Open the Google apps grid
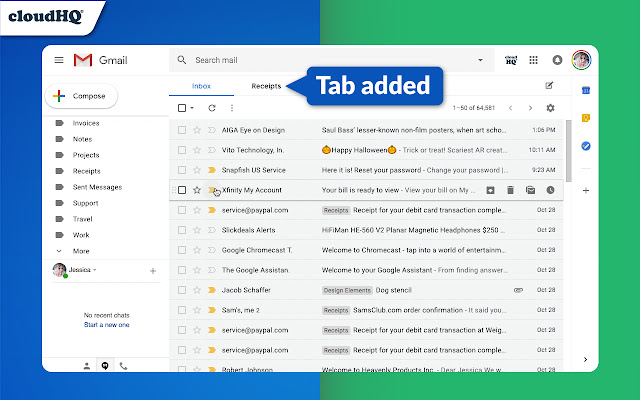This screenshot has width=640, height=400. (x=533, y=60)
